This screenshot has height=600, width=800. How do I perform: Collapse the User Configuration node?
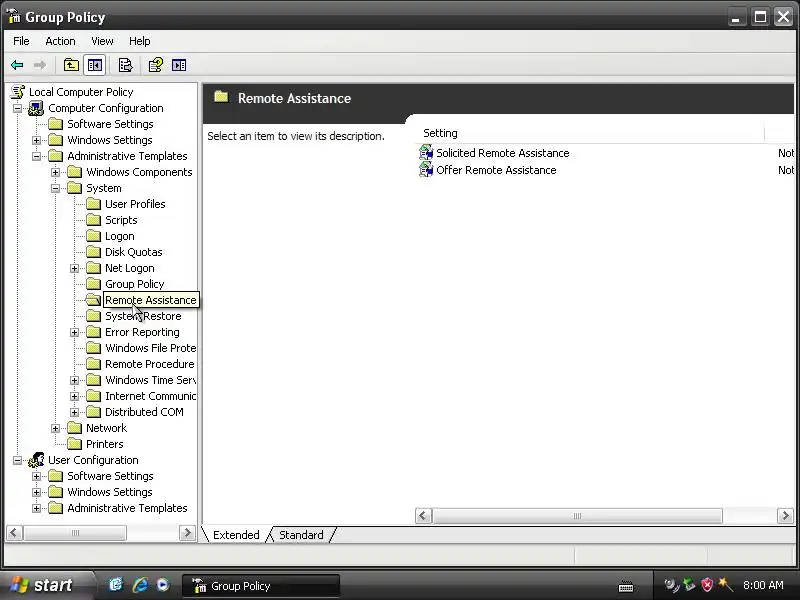click(x=17, y=460)
